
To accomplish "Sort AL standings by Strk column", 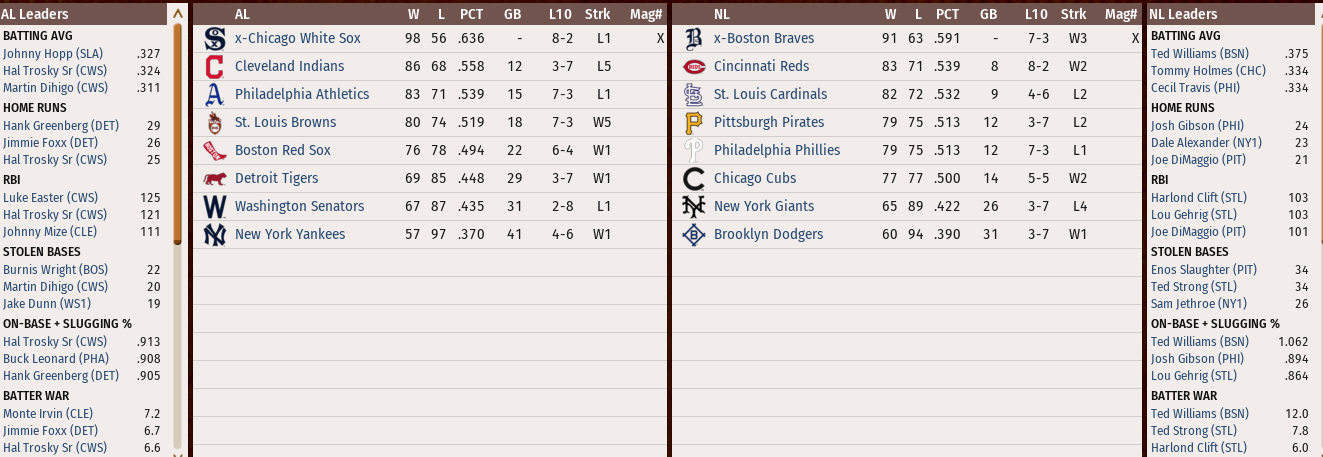I will point(597,14).
